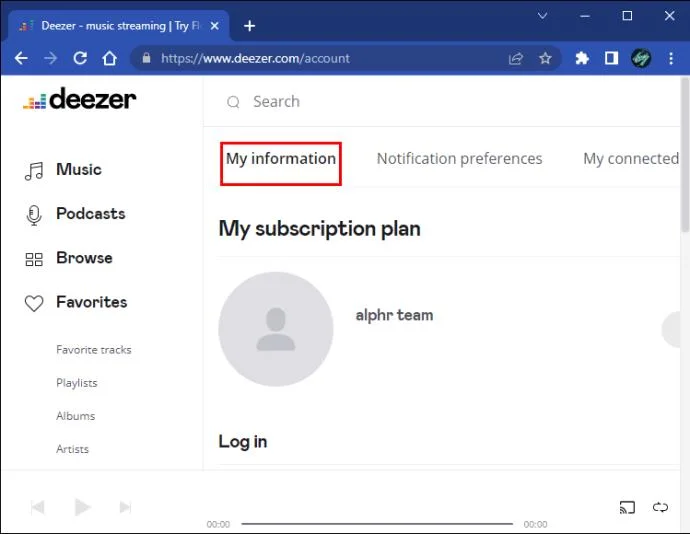690x534 pixels.
Task: Click the alphr team username
Action: (x=394, y=315)
